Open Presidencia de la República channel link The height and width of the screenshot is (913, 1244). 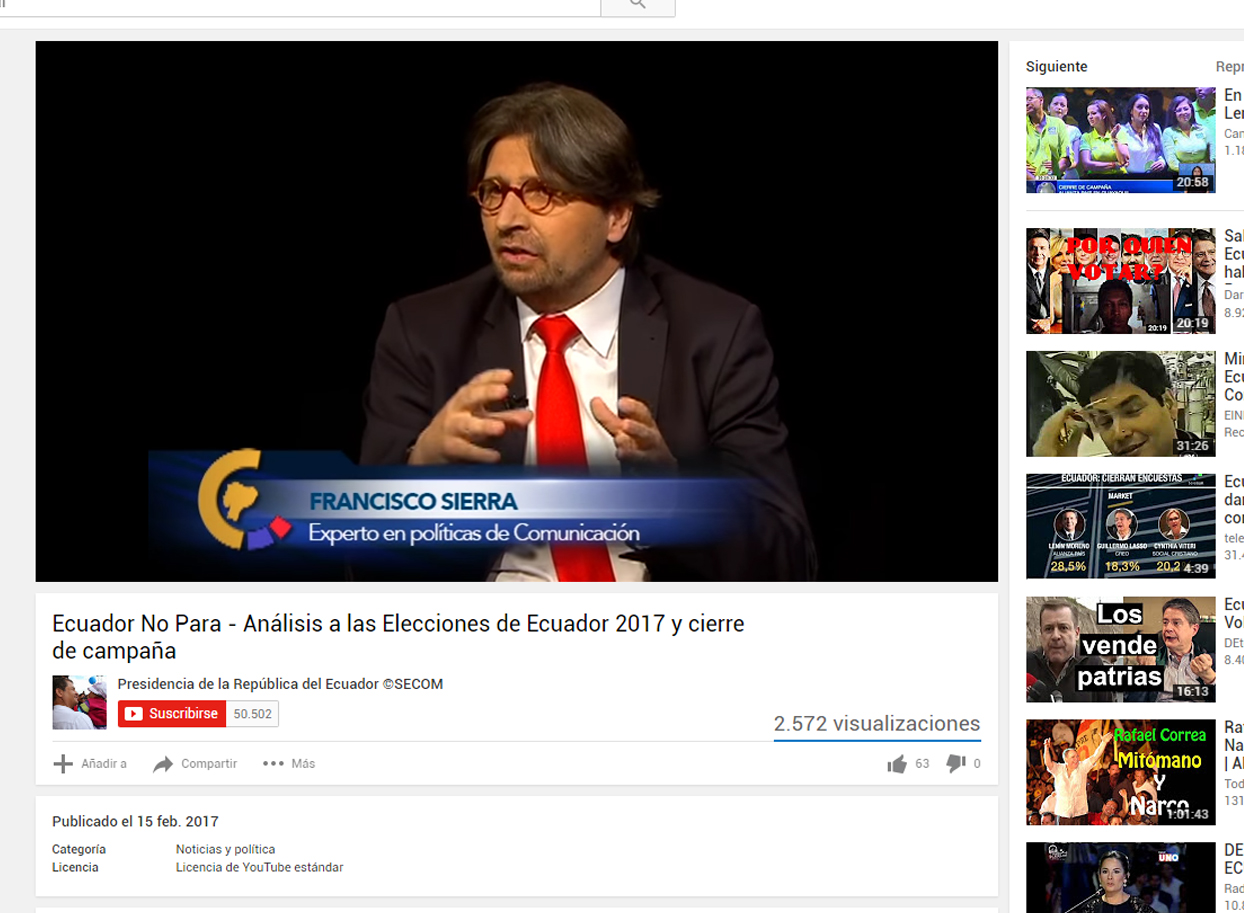(x=280, y=684)
